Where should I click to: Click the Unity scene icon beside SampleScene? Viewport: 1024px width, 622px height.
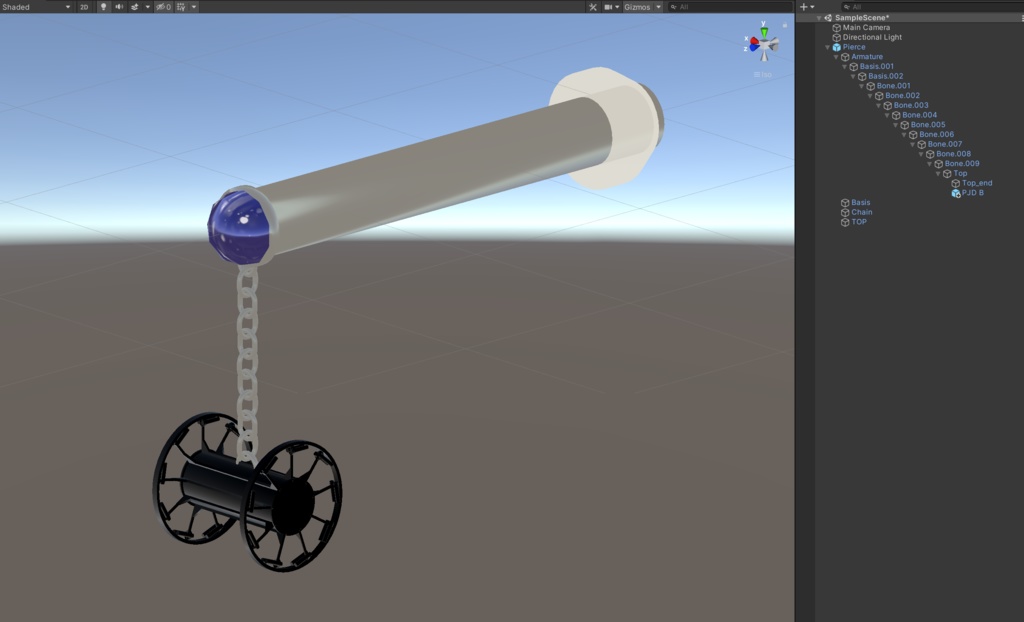click(828, 18)
